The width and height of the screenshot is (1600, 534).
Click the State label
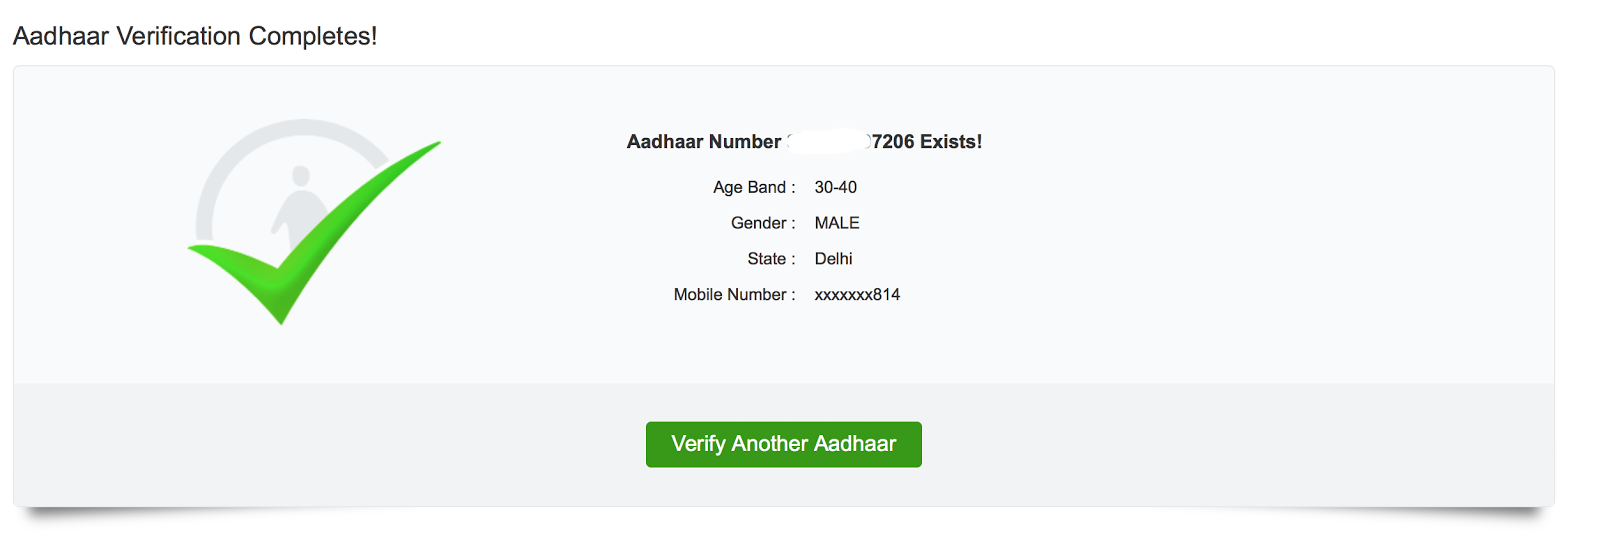770,259
